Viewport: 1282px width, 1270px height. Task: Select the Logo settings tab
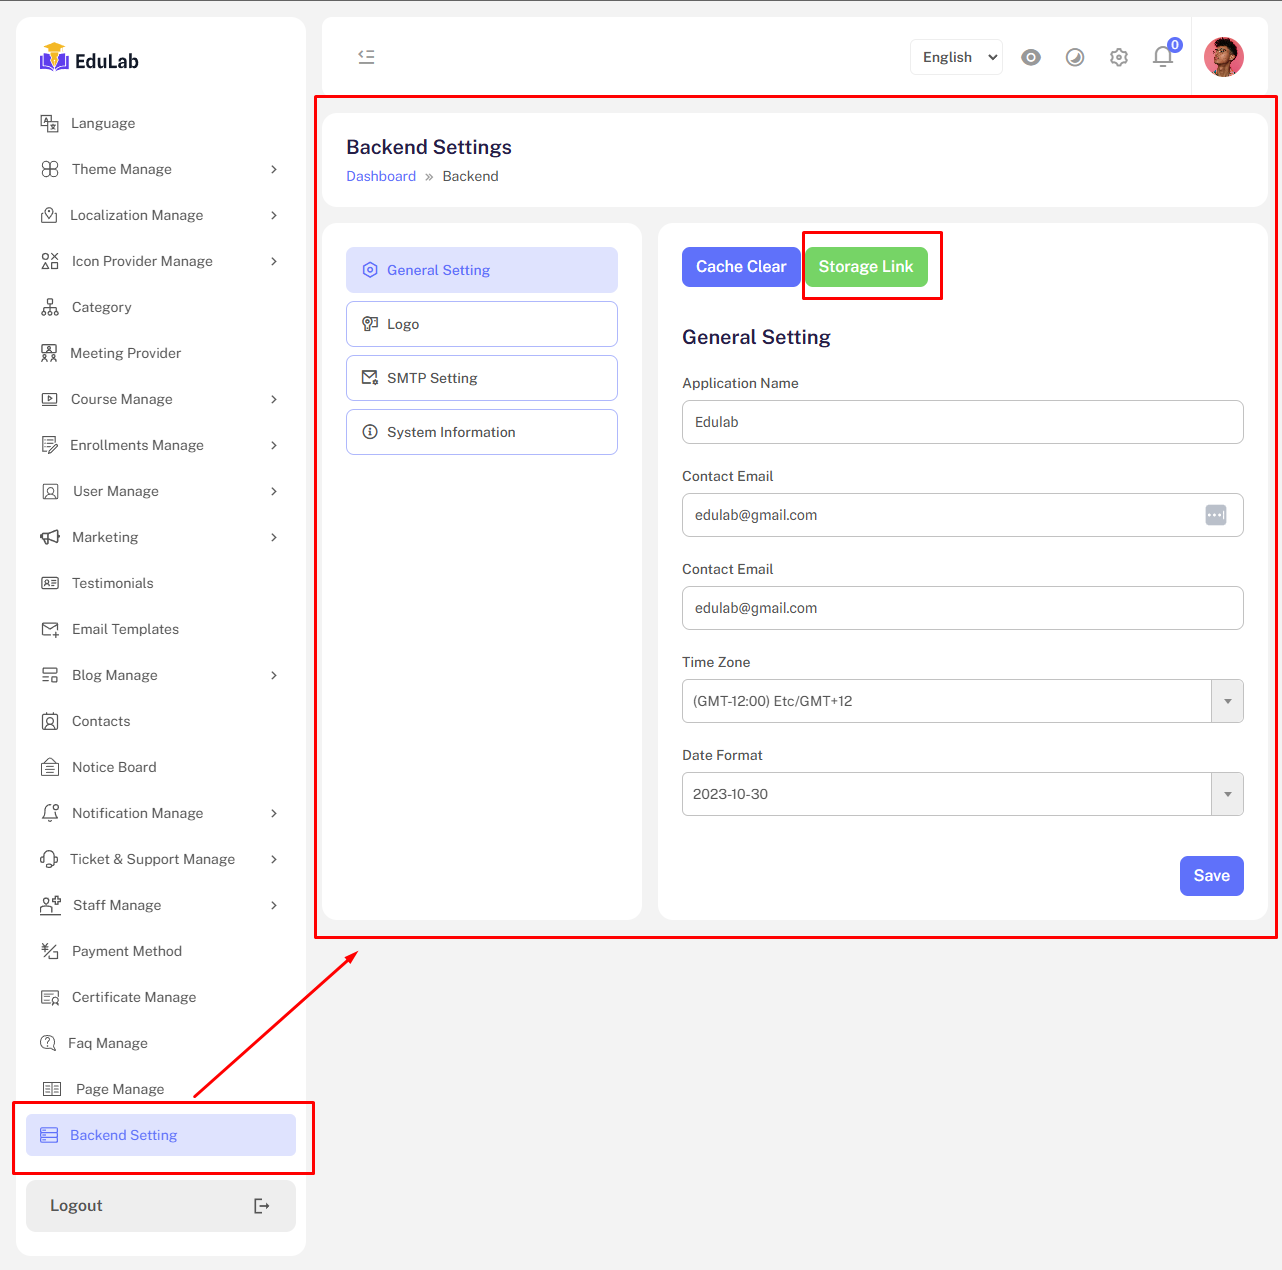(481, 324)
